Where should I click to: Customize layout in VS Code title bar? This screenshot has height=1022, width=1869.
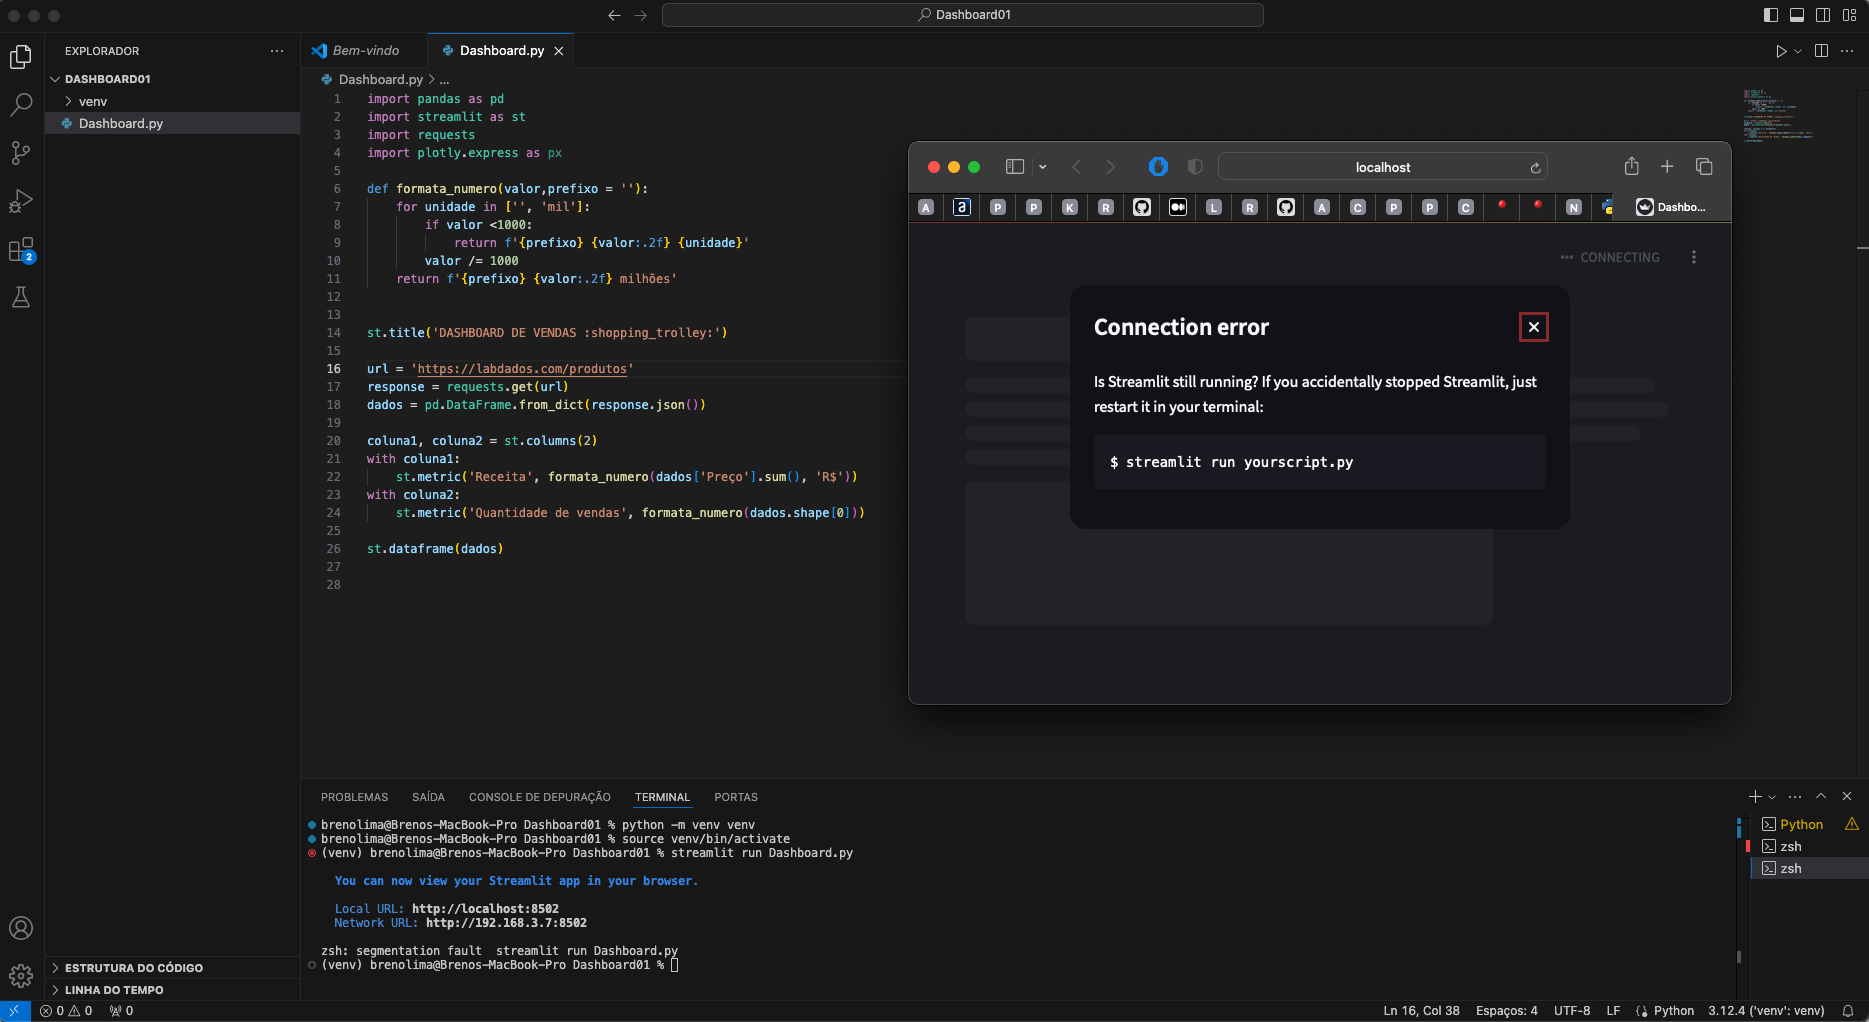coord(1850,15)
